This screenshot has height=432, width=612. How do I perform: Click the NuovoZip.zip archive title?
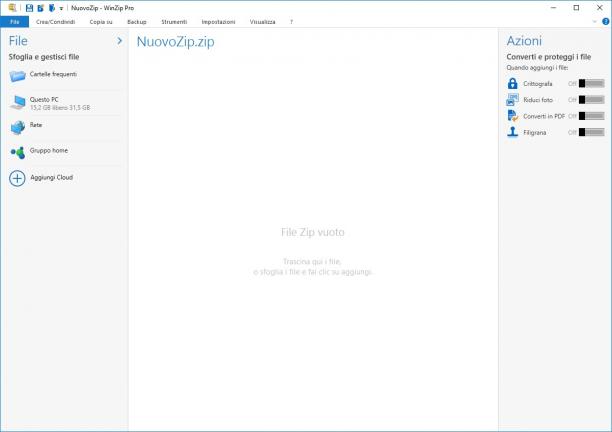point(175,41)
